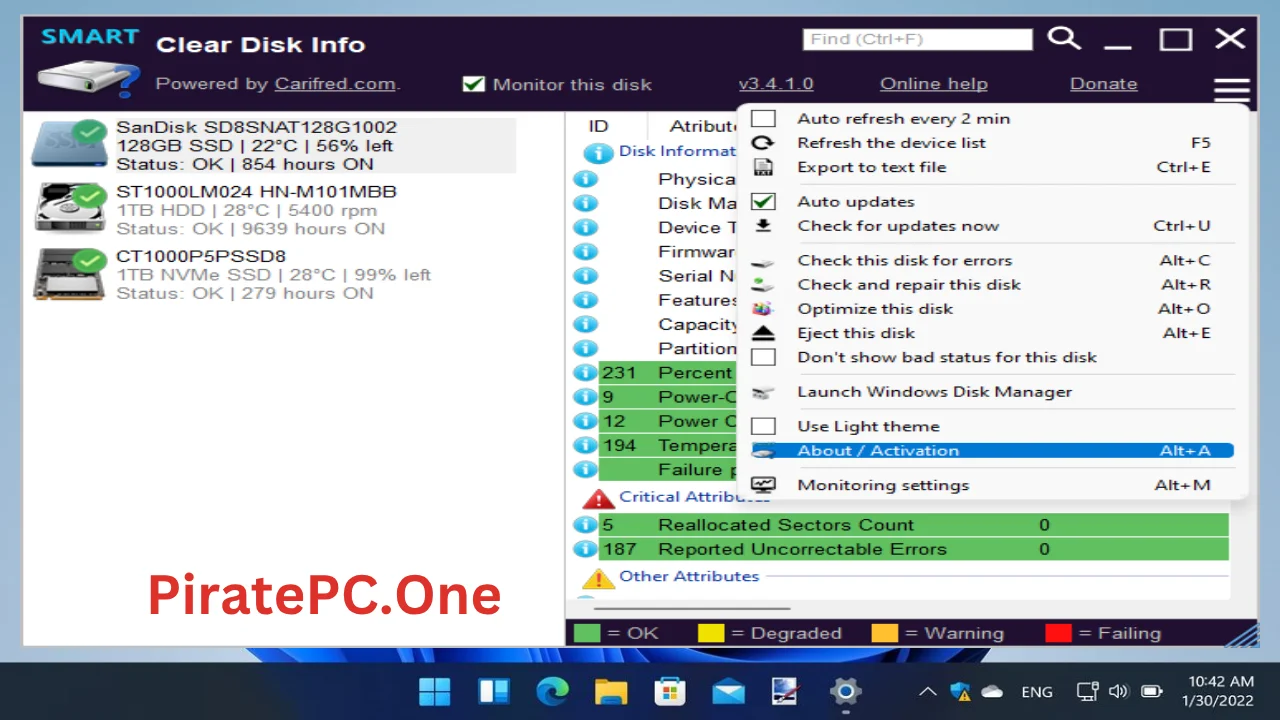Select '128GB SSD | 22°C | 56% left' text
Screen dimensions: 1280x720
[x=254, y=146]
